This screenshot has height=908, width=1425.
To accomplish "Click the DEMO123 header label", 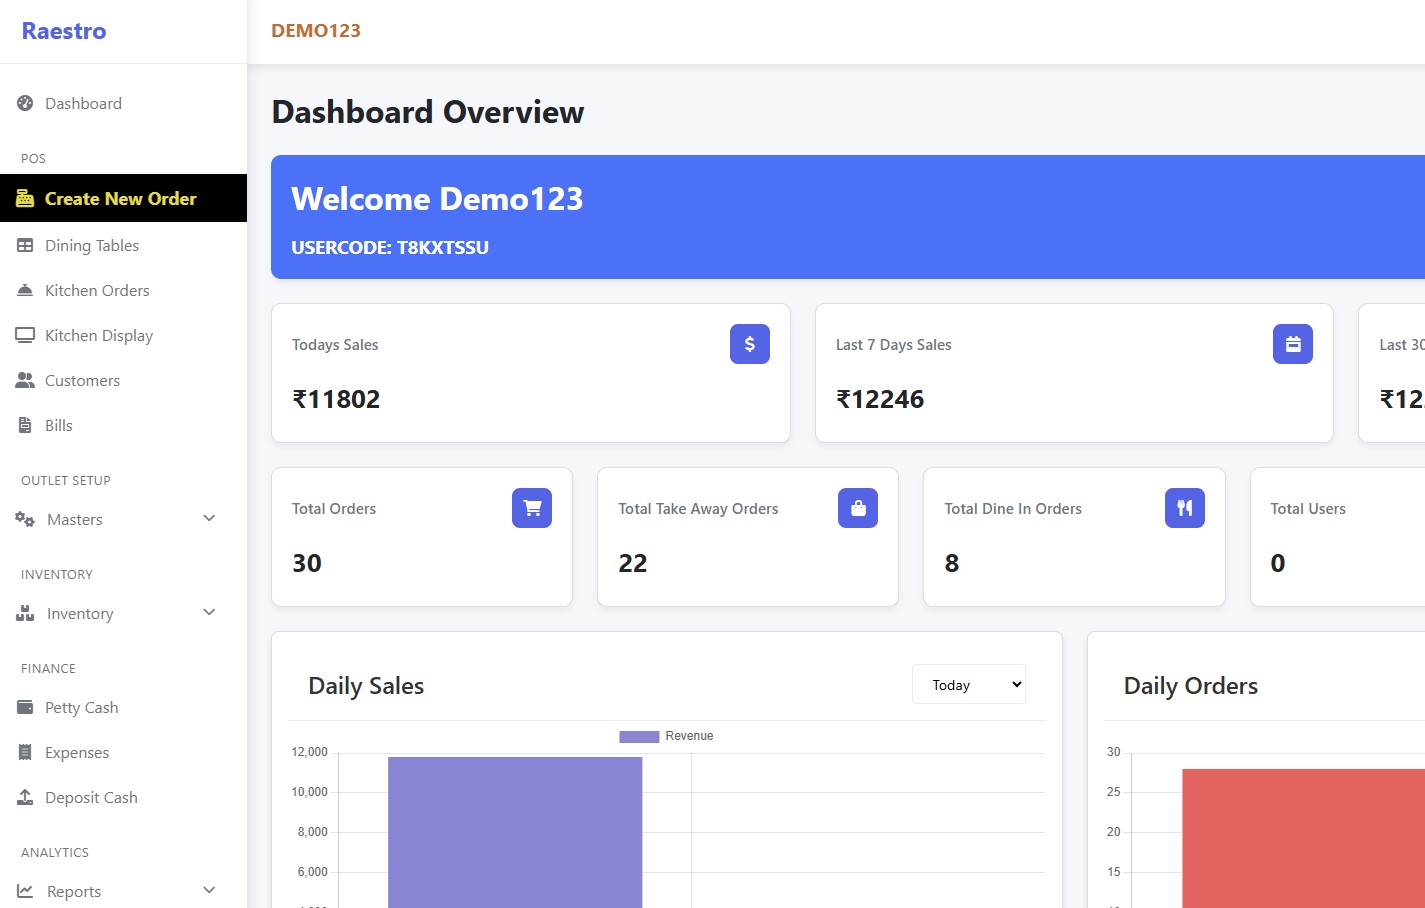I will pos(316,30).
